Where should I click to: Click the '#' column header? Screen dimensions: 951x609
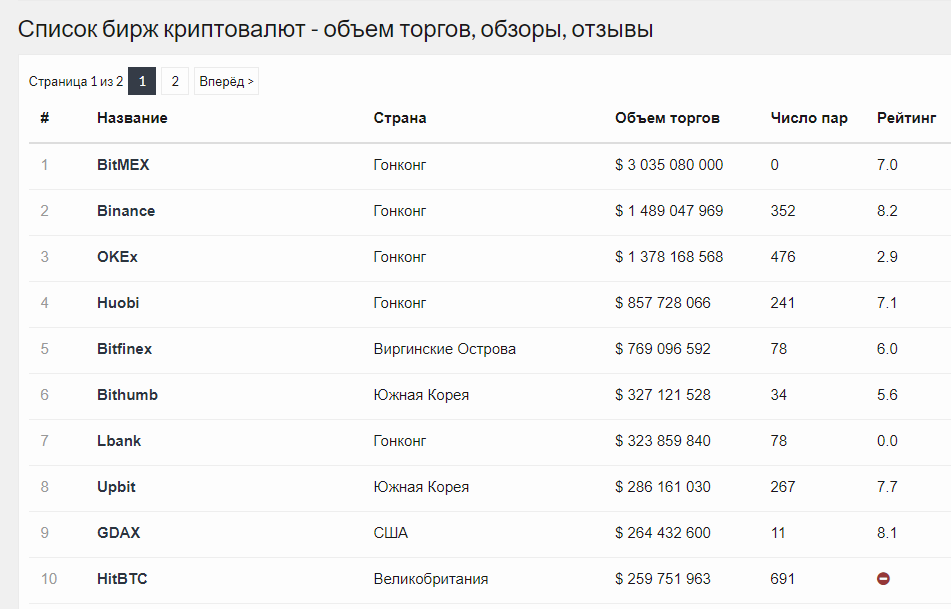click(44, 118)
